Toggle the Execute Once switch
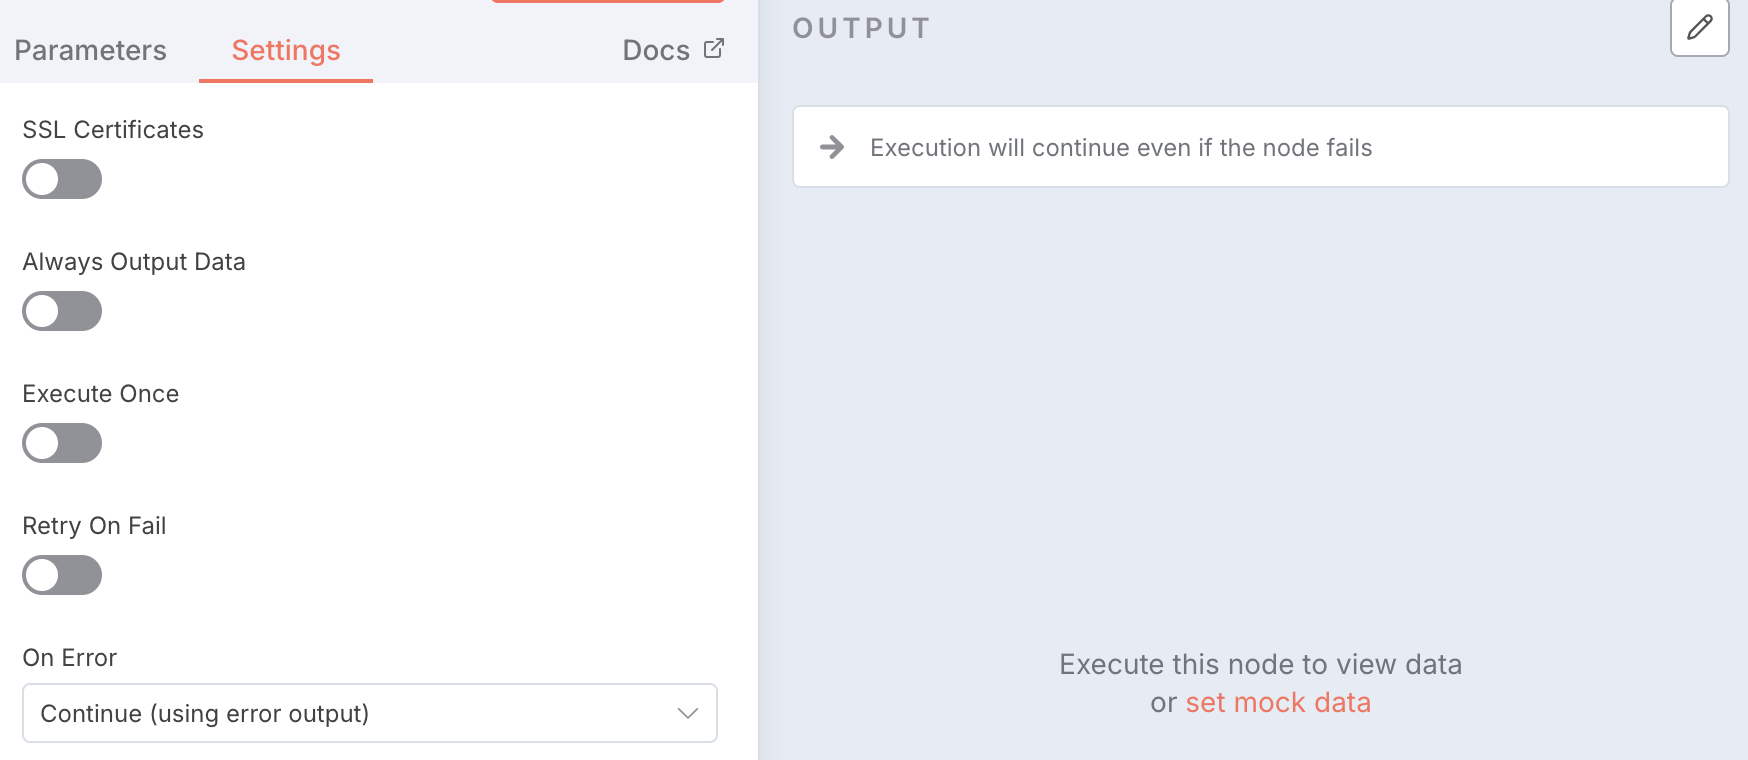This screenshot has width=1748, height=760. (62, 444)
